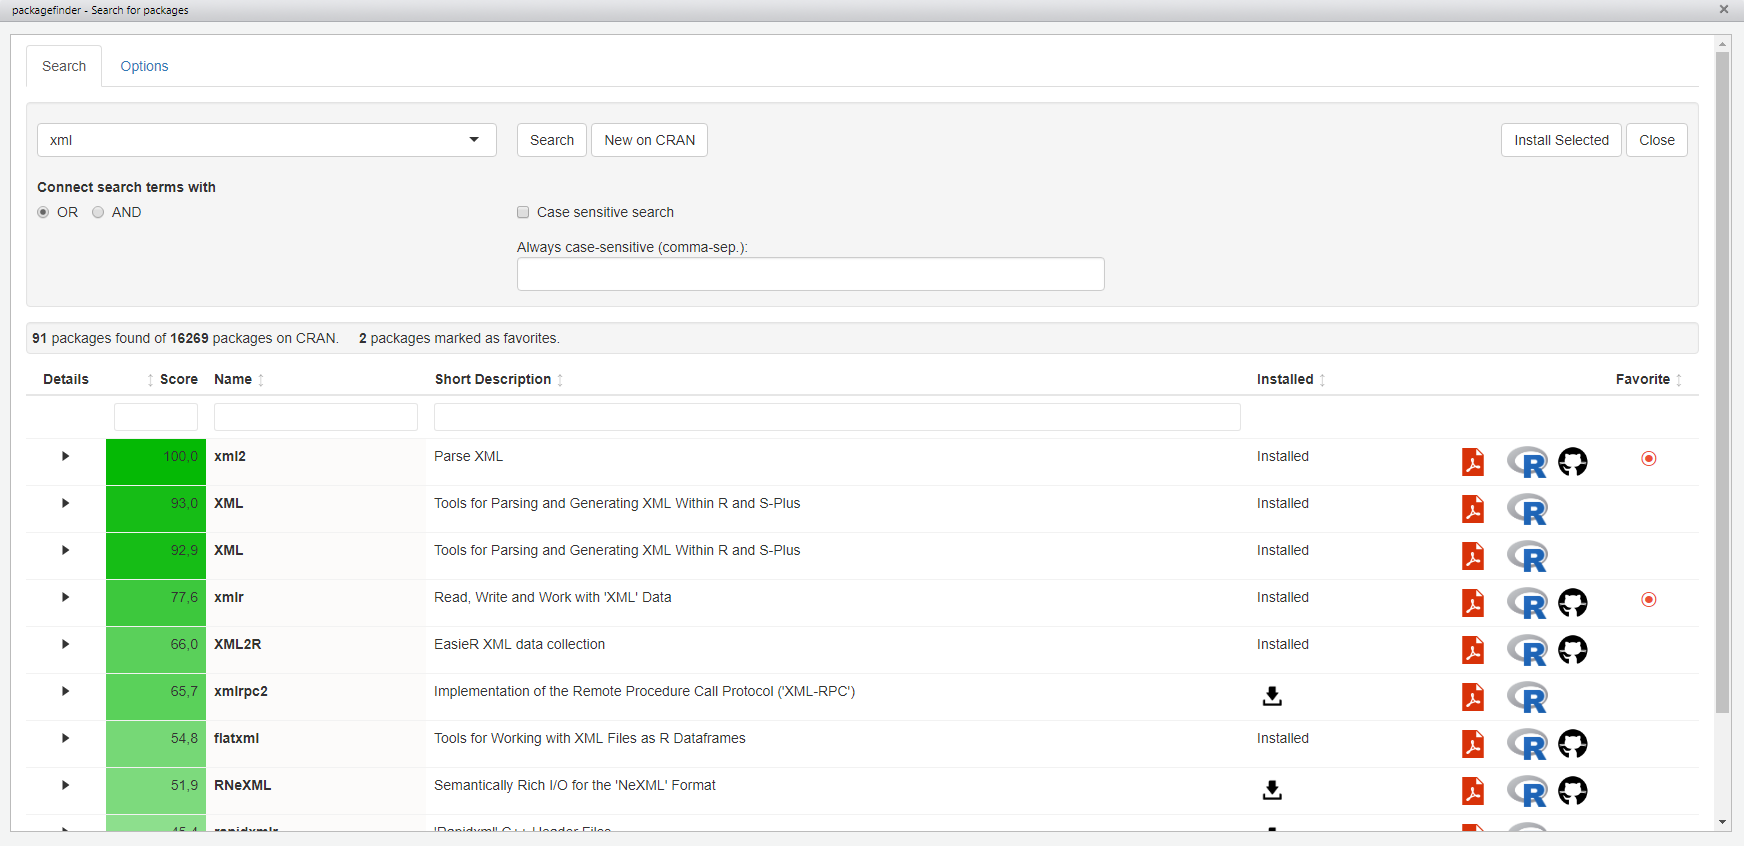Open GitHub page for RNeXML package

pyautogui.click(x=1572, y=791)
